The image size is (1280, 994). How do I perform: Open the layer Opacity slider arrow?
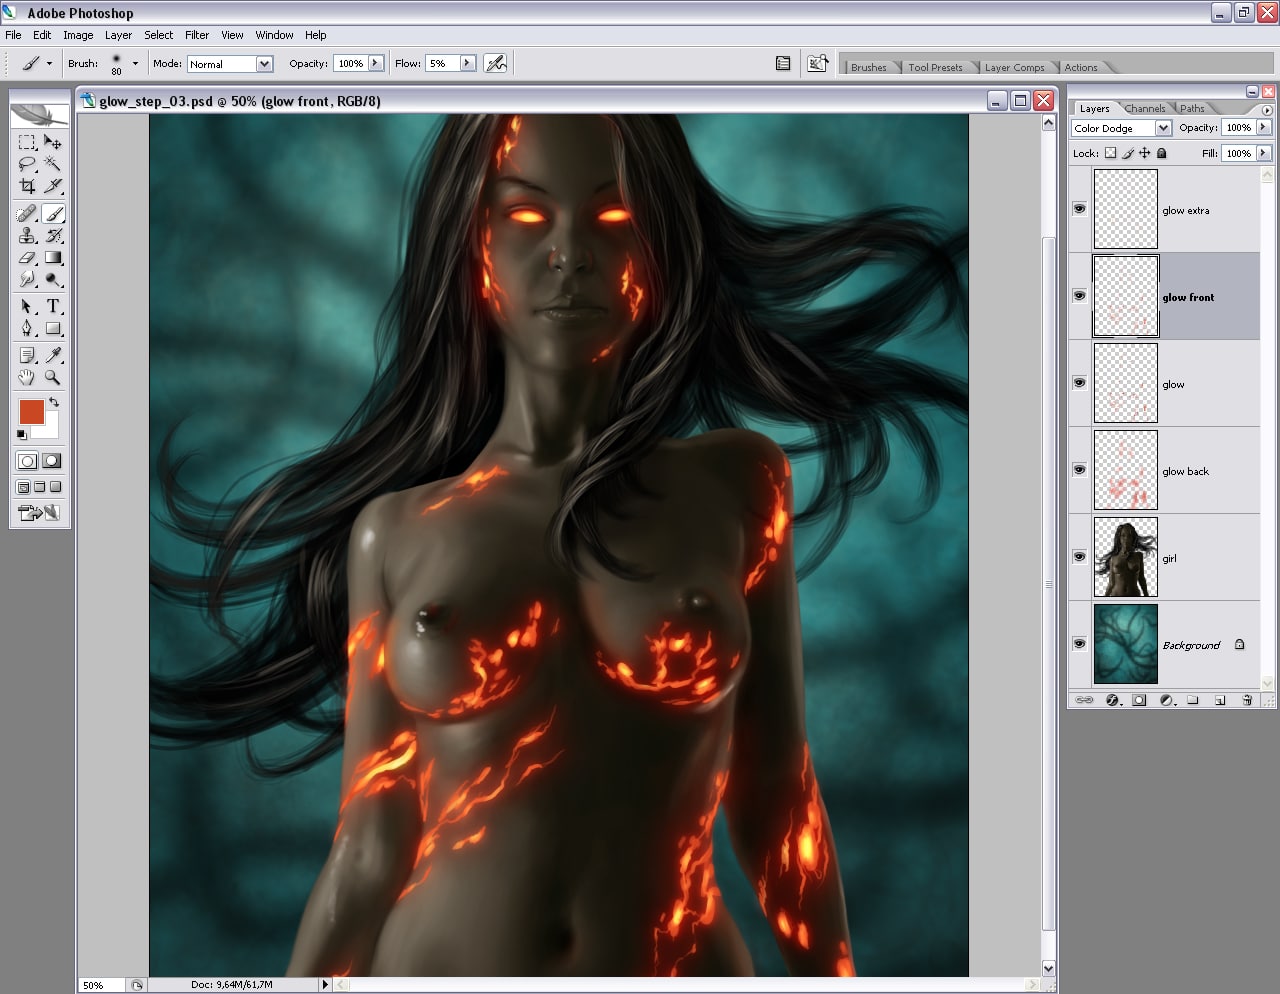(1264, 127)
